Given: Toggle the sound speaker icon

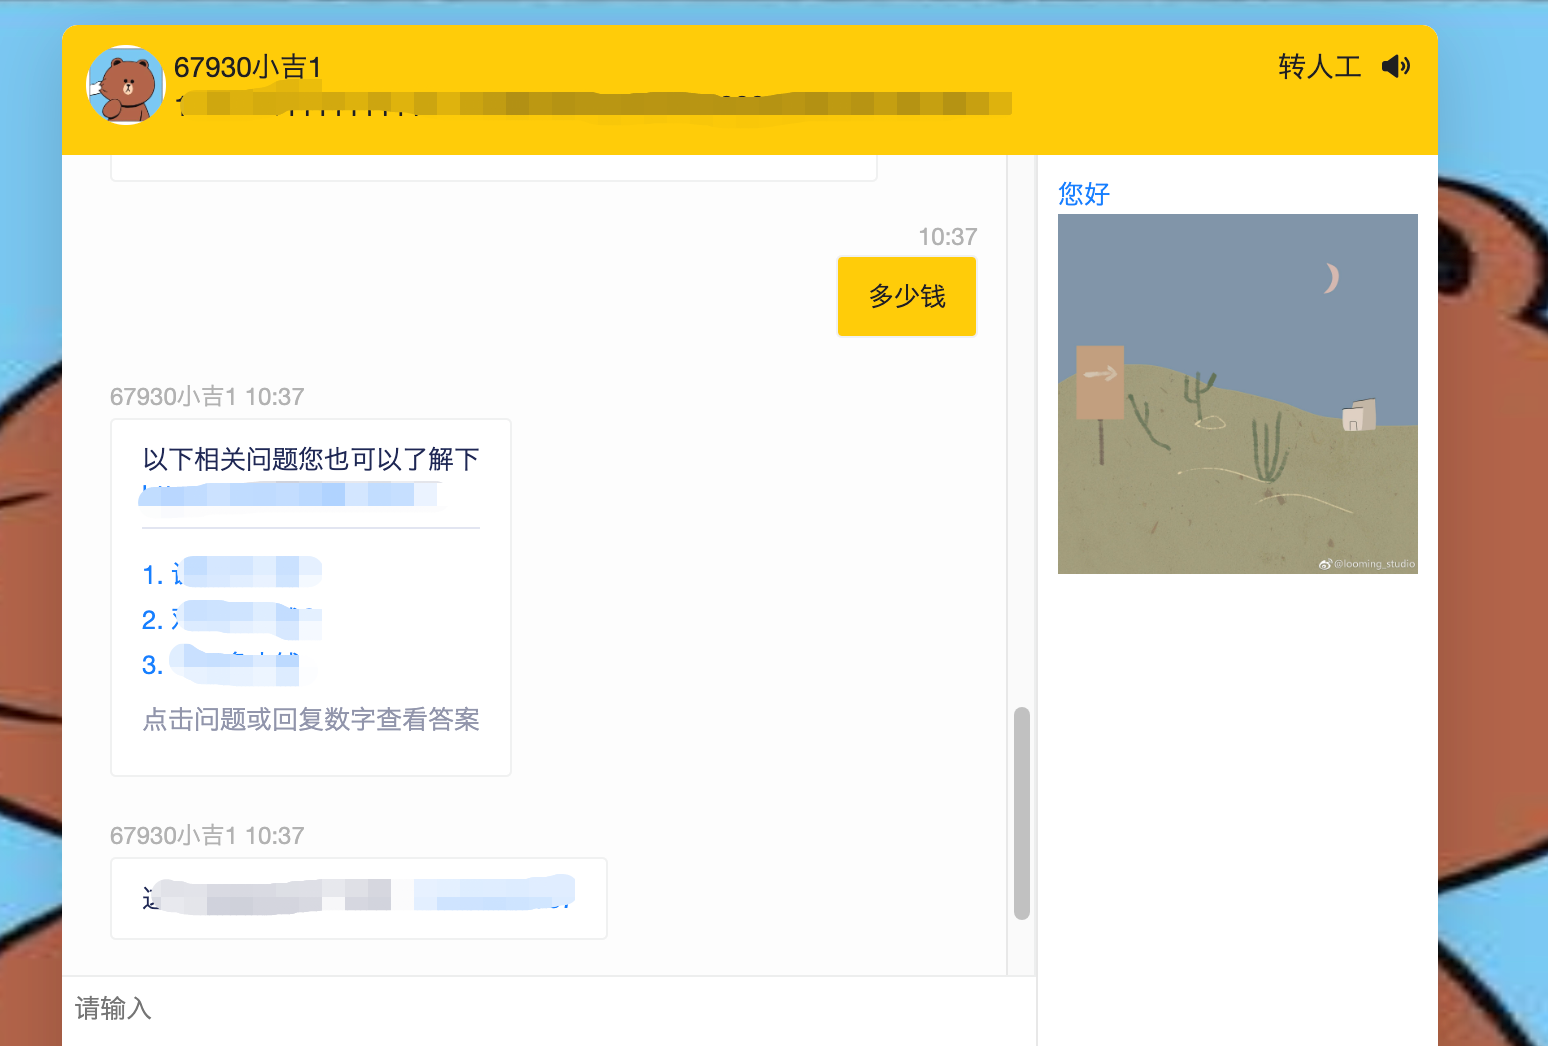Looking at the screenshot, I should (x=1396, y=66).
